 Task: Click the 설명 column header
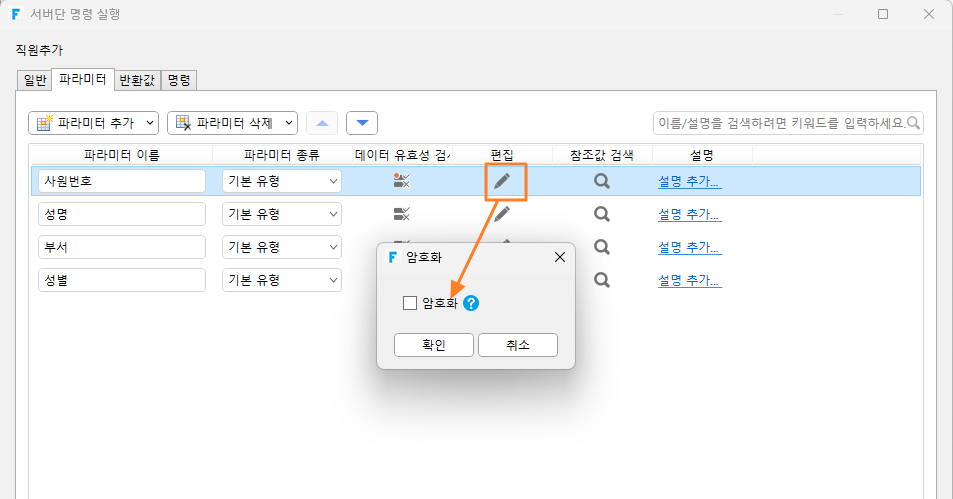pos(702,155)
